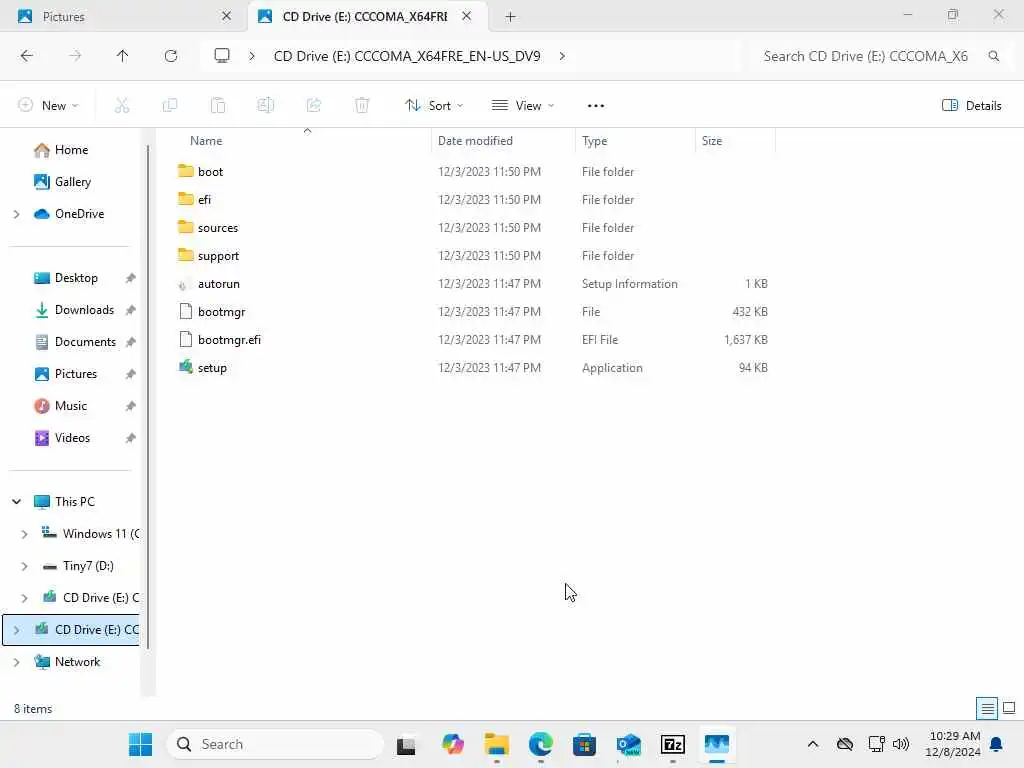The width and height of the screenshot is (1024, 768).
Task: Open the View dropdown menu
Action: pos(523,106)
